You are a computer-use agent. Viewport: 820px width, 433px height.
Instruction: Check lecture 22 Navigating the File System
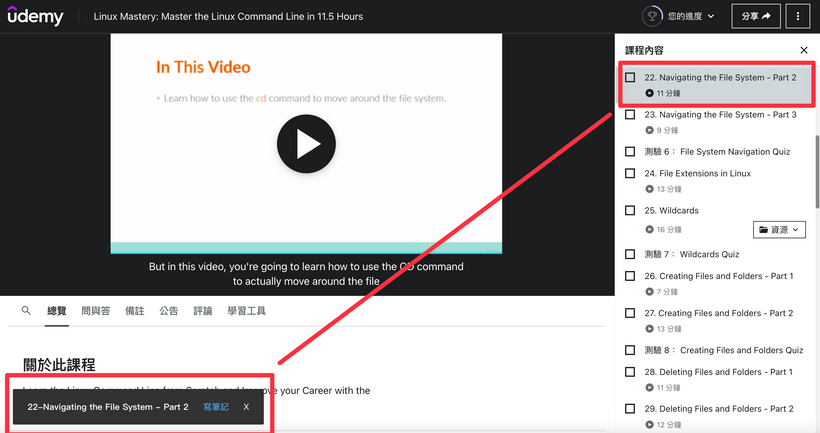(630, 77)
